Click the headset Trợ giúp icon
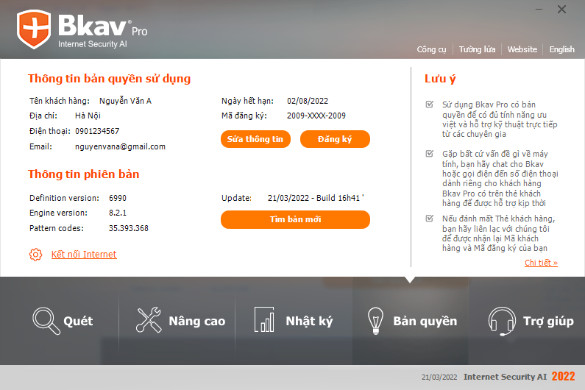585x390 pixels. pos(502,321)
